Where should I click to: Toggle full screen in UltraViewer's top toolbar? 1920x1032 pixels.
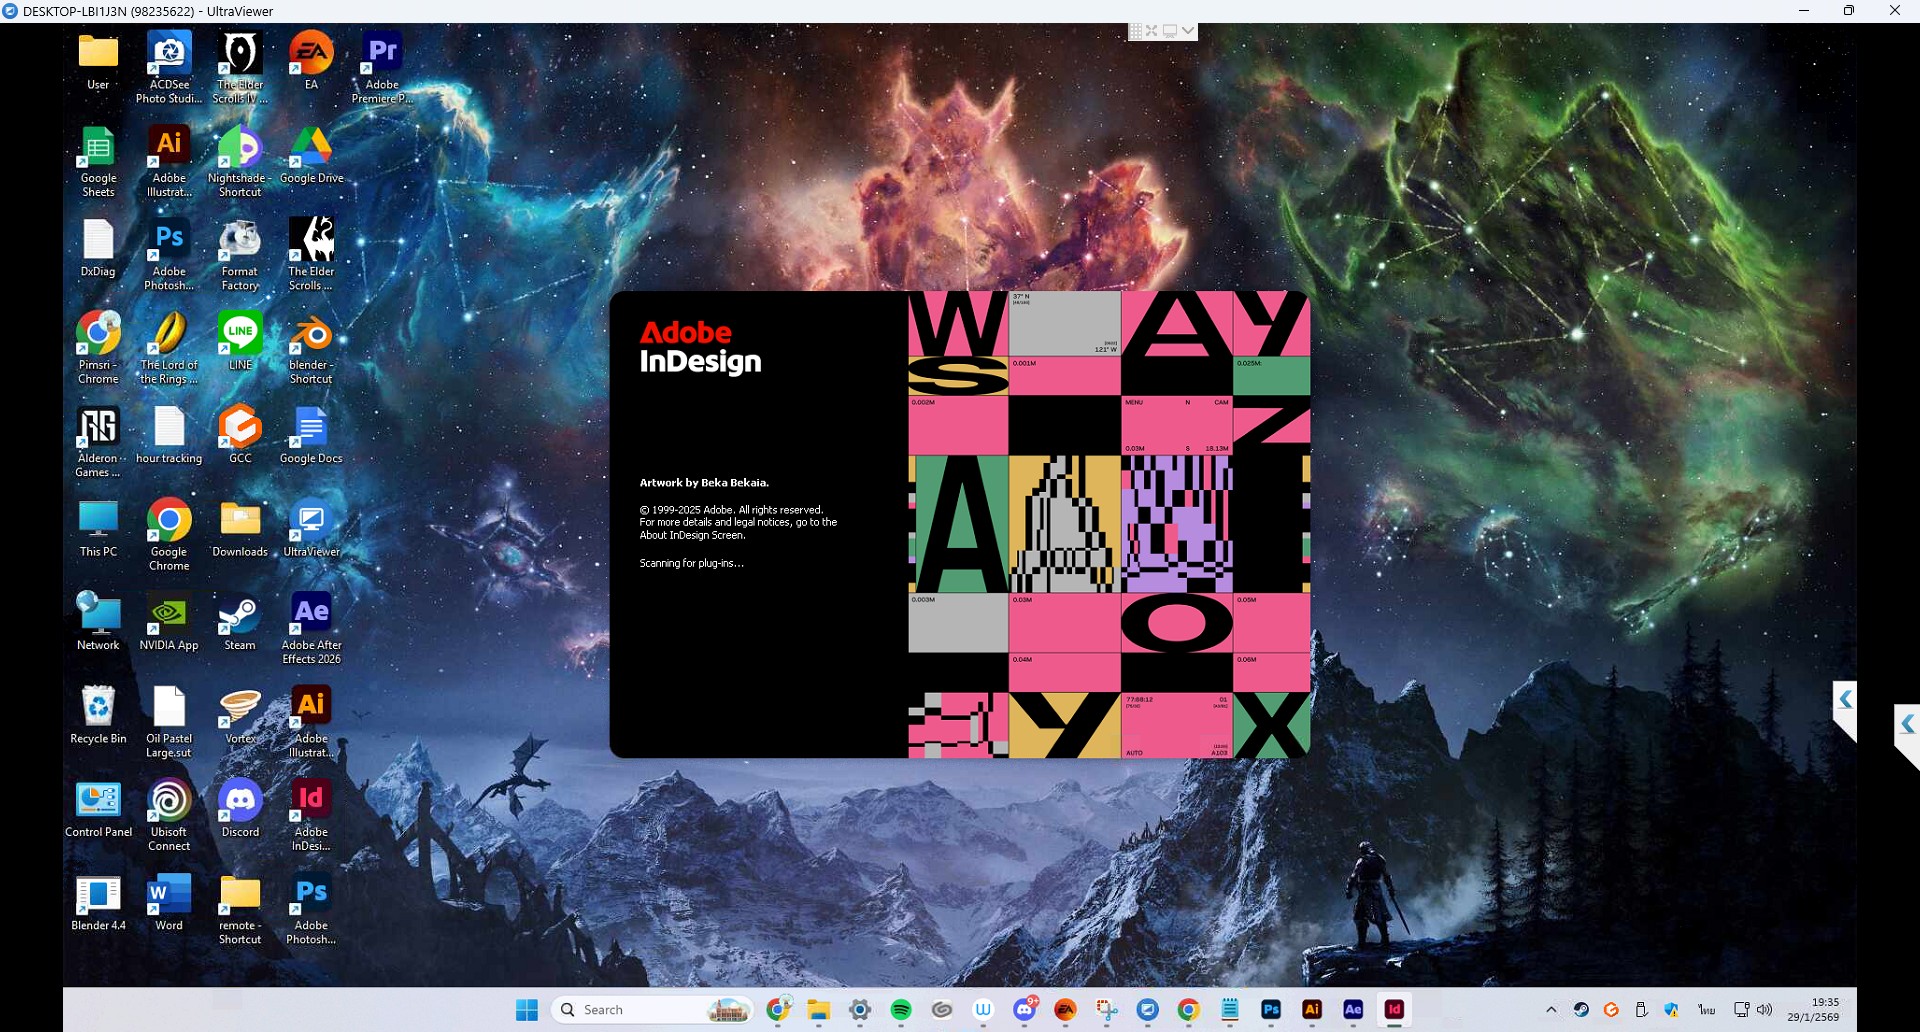(1152, 31)
